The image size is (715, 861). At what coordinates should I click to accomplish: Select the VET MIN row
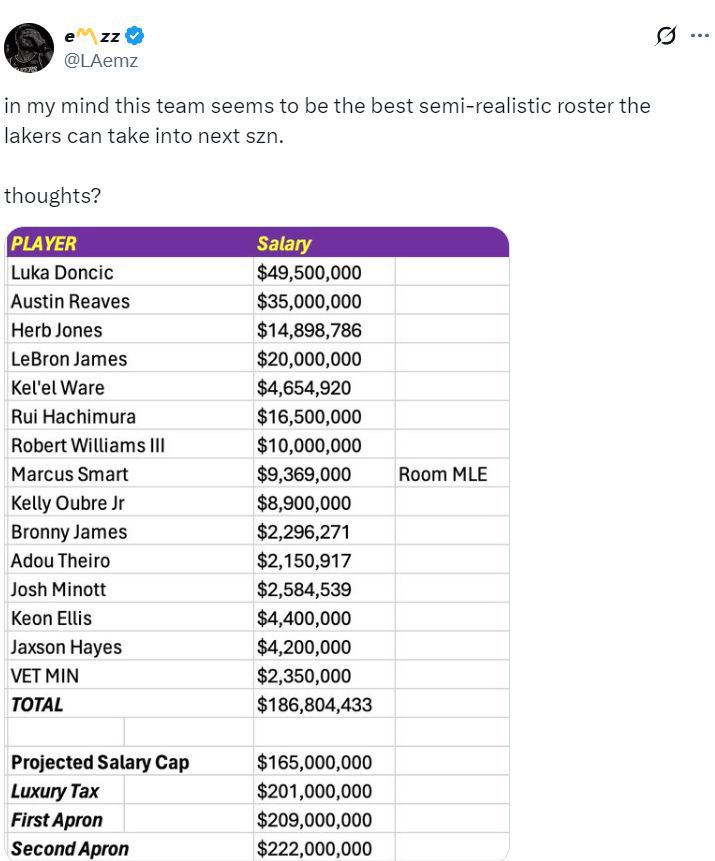click(x=258, y=675)
